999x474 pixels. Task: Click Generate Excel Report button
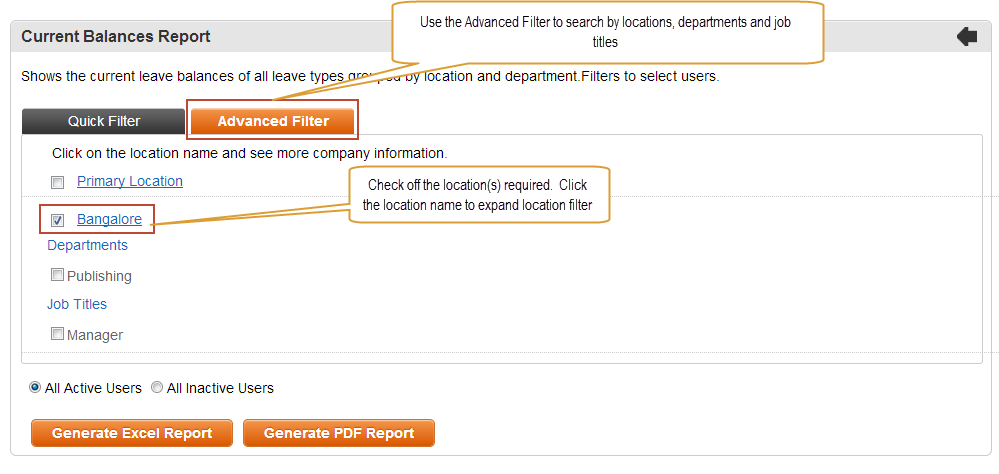[132, 433]
